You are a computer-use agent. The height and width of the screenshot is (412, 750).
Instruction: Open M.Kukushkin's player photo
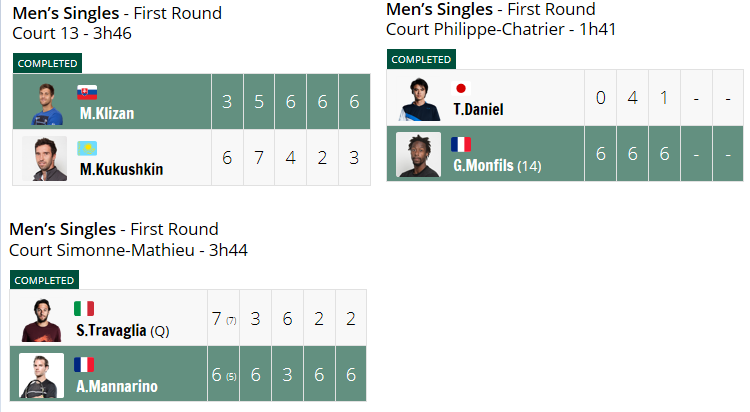[44, 158]
